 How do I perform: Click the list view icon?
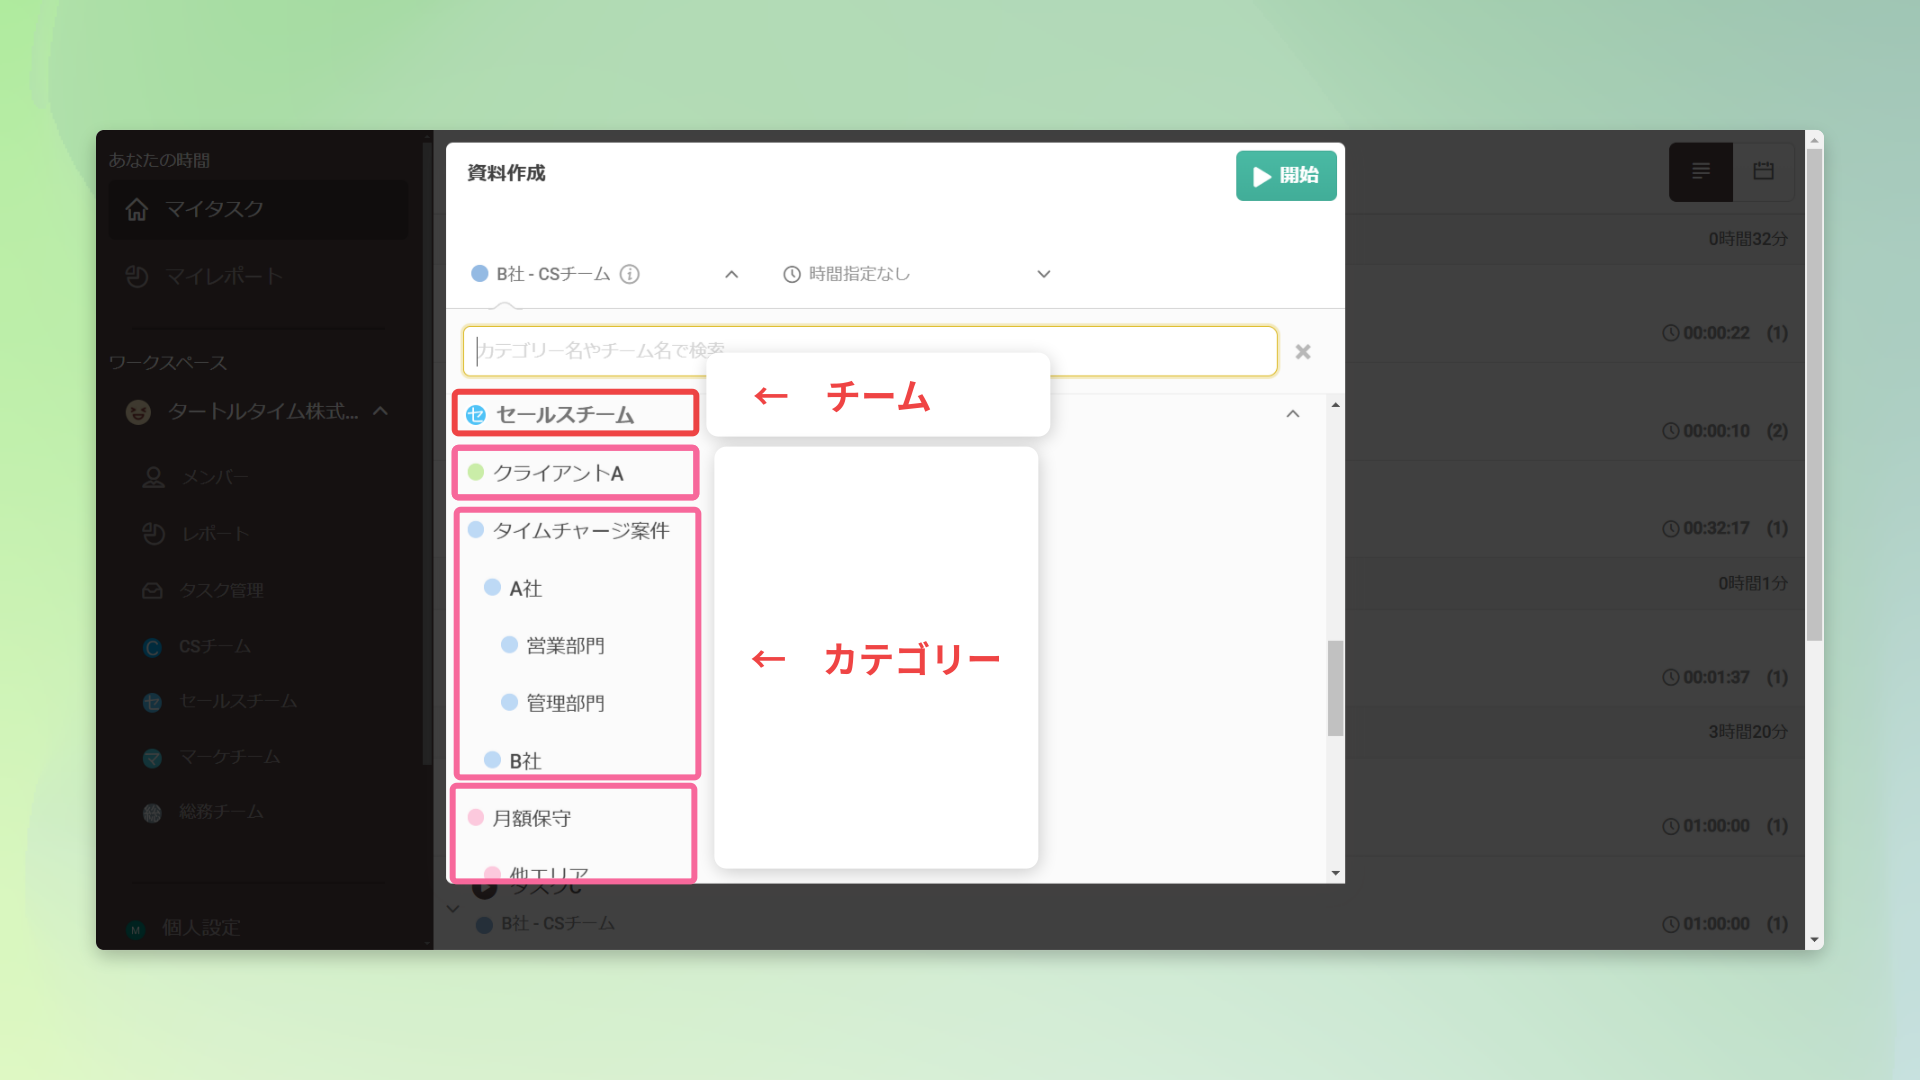[x=1700, y=172]
